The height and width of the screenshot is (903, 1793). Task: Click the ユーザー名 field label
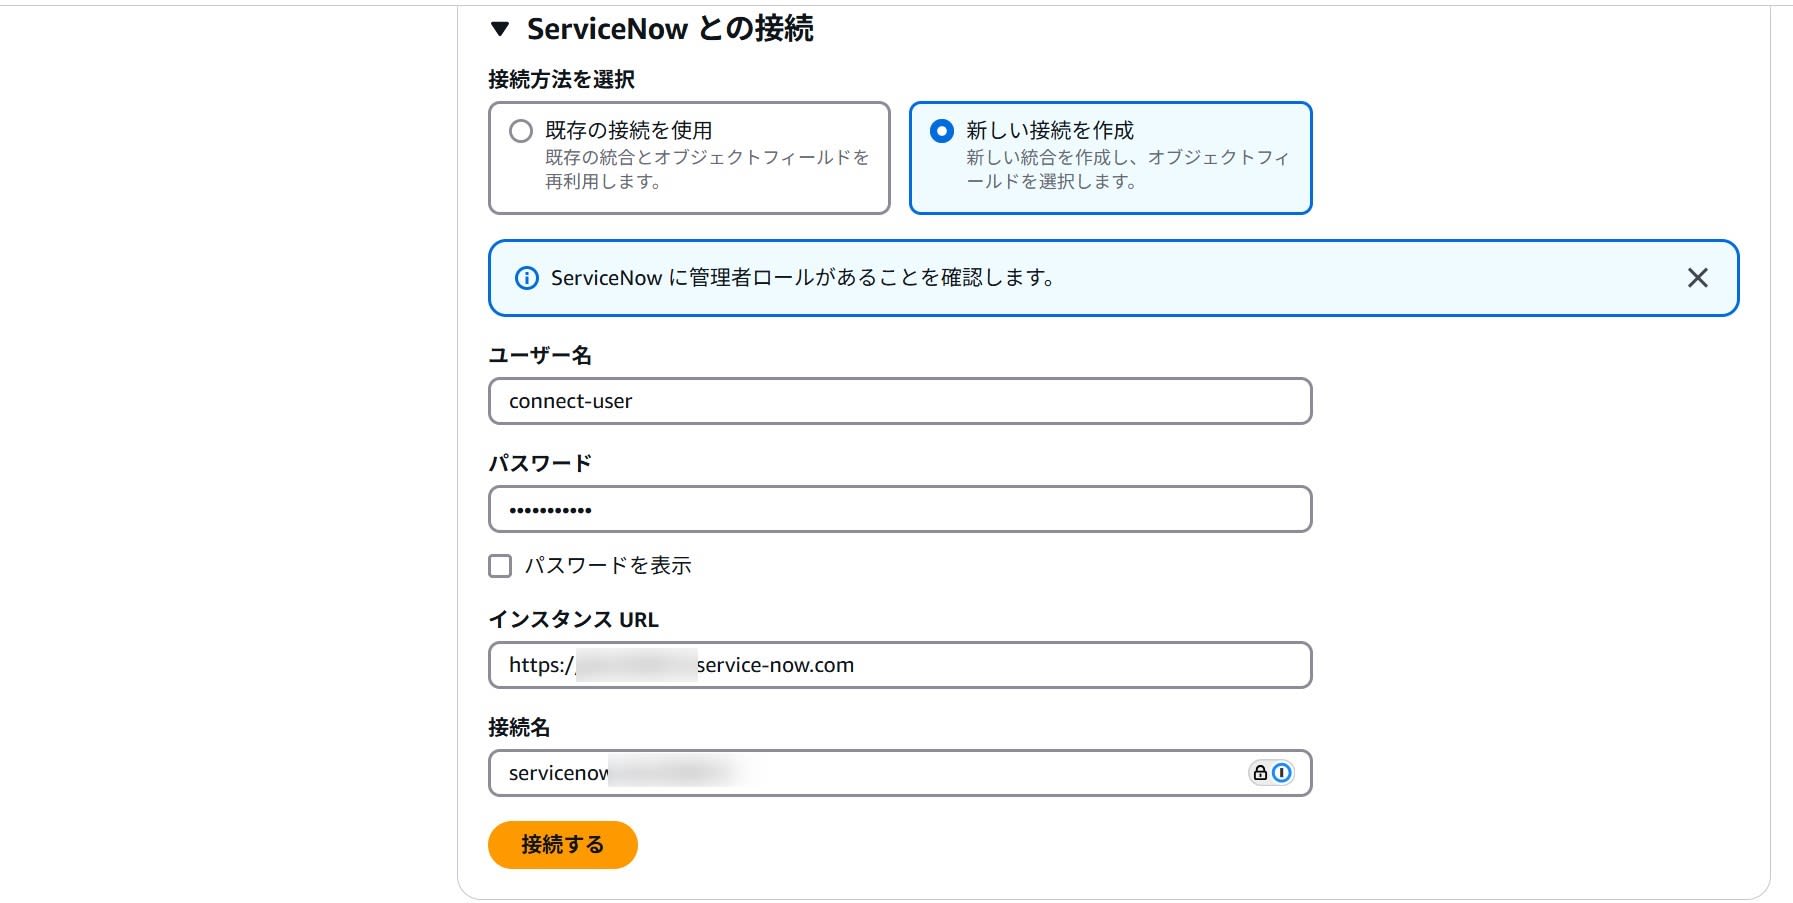click(x=540, y=355)
